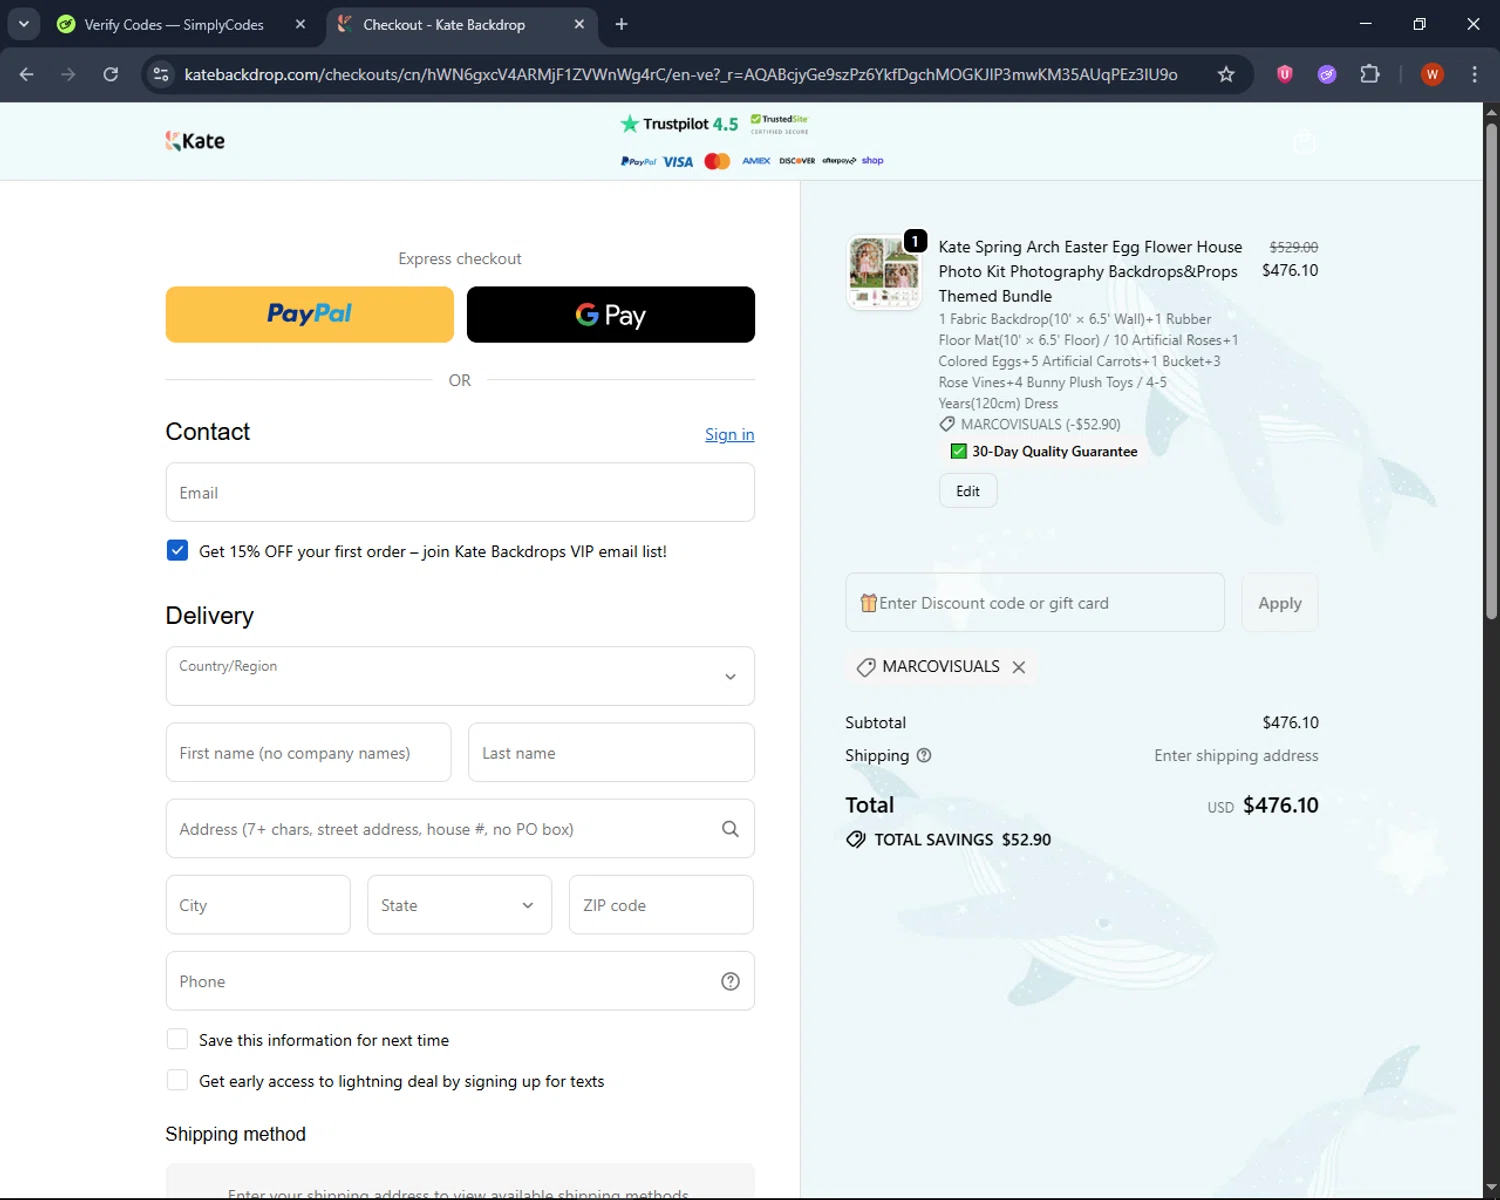Close the Checkout Kate Backdrop tab
Screen dimensions: 1500x1200
(579, 24)
